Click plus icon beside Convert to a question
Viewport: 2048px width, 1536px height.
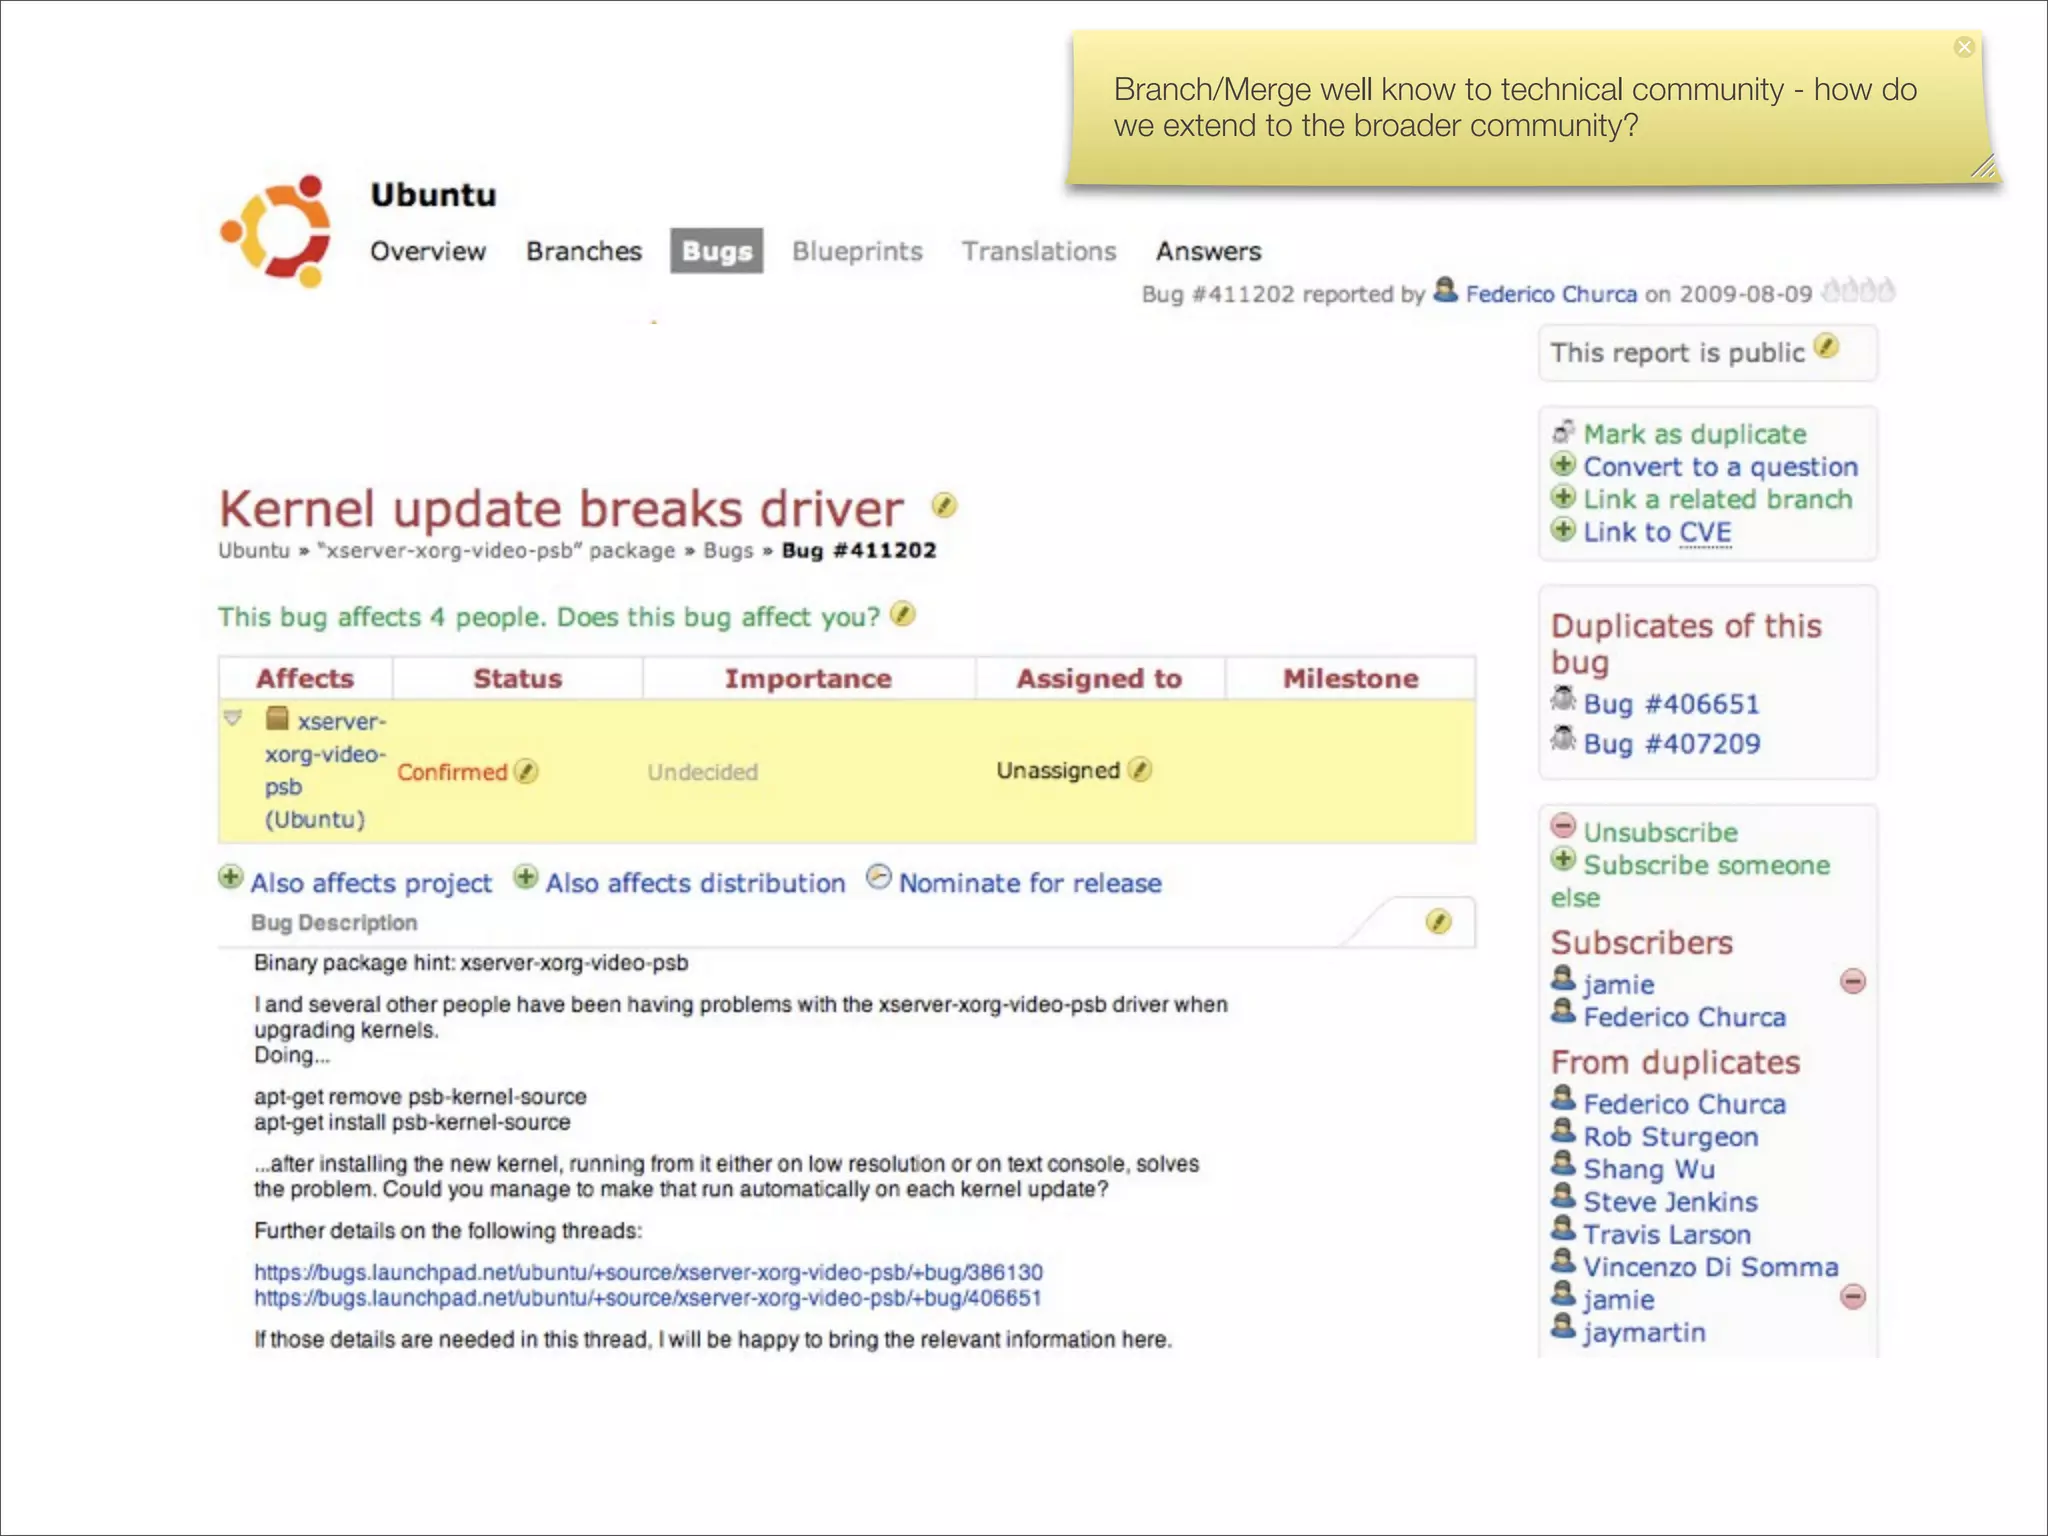tap(1563, 464)
